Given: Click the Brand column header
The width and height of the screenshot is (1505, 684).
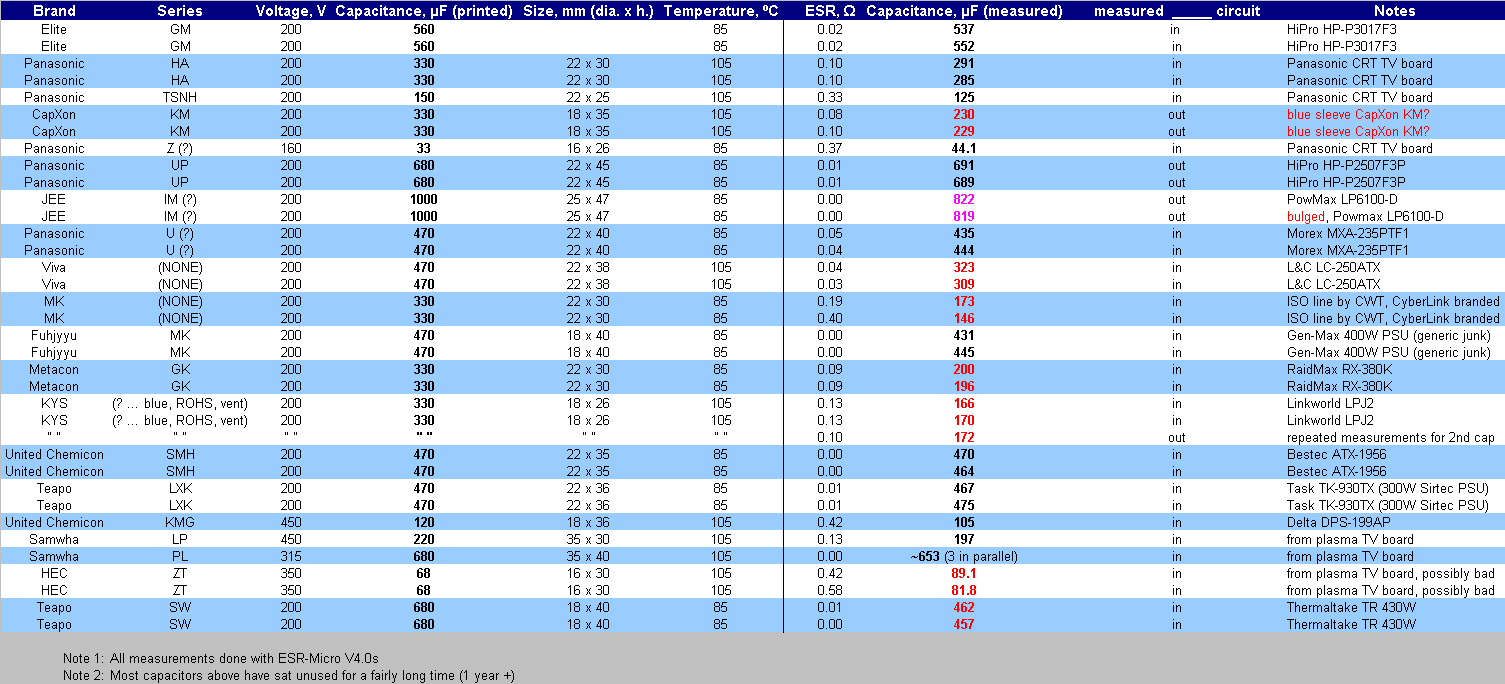Looking at the screenshot, I should coord(54,11).
